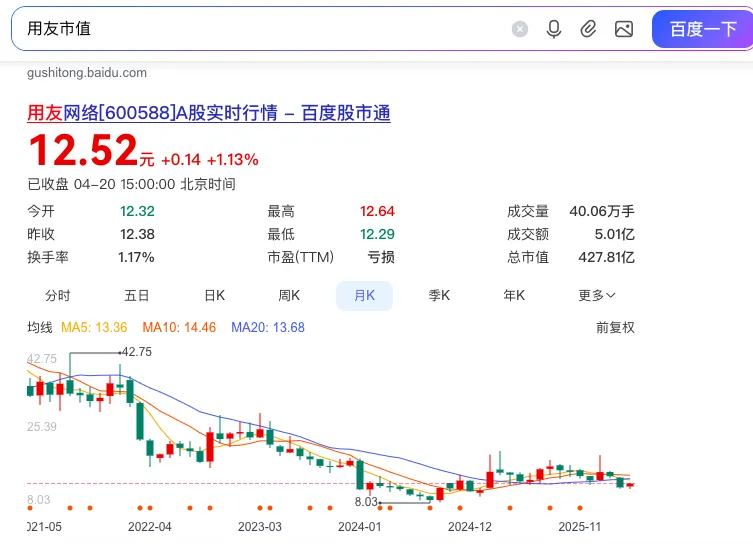Open image search icon

[x=624, y=29]
